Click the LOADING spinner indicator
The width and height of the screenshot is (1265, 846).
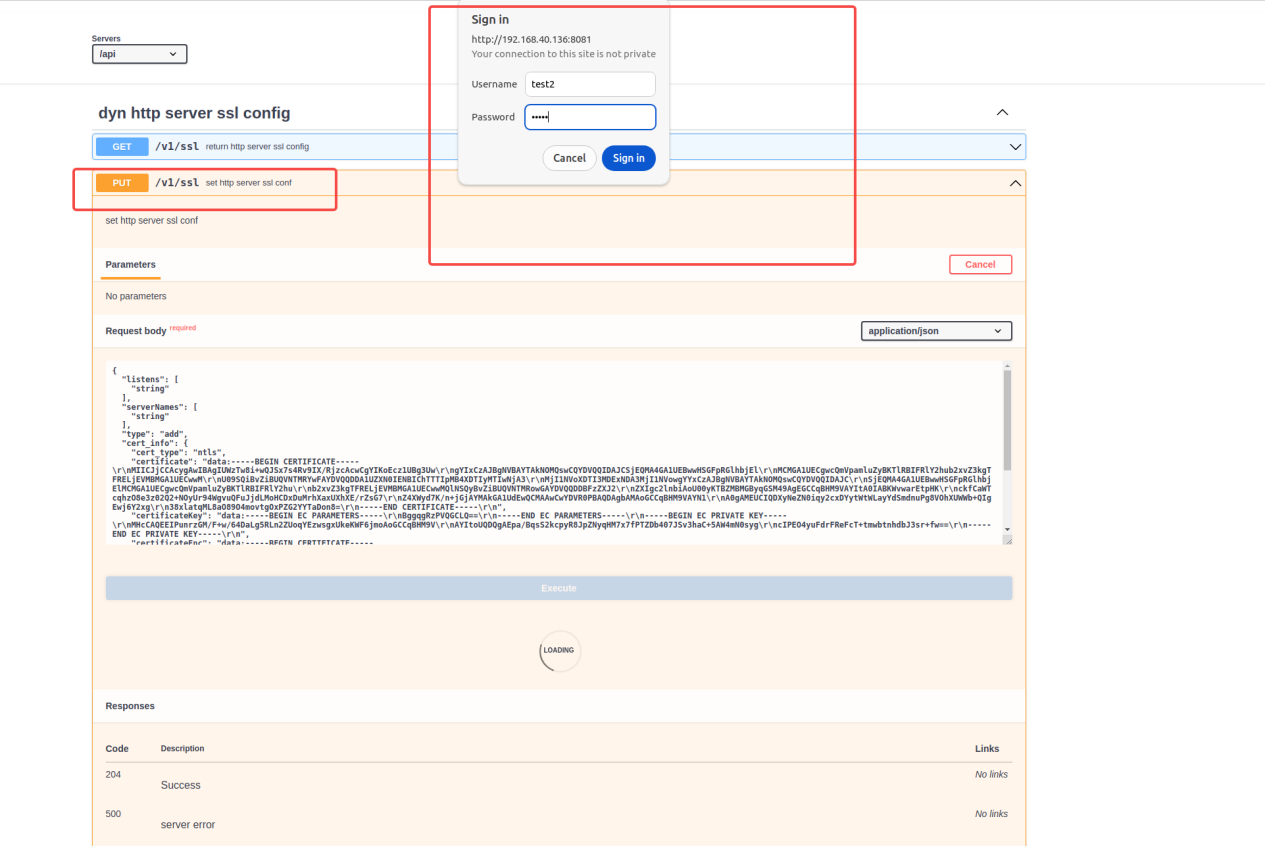559,650
